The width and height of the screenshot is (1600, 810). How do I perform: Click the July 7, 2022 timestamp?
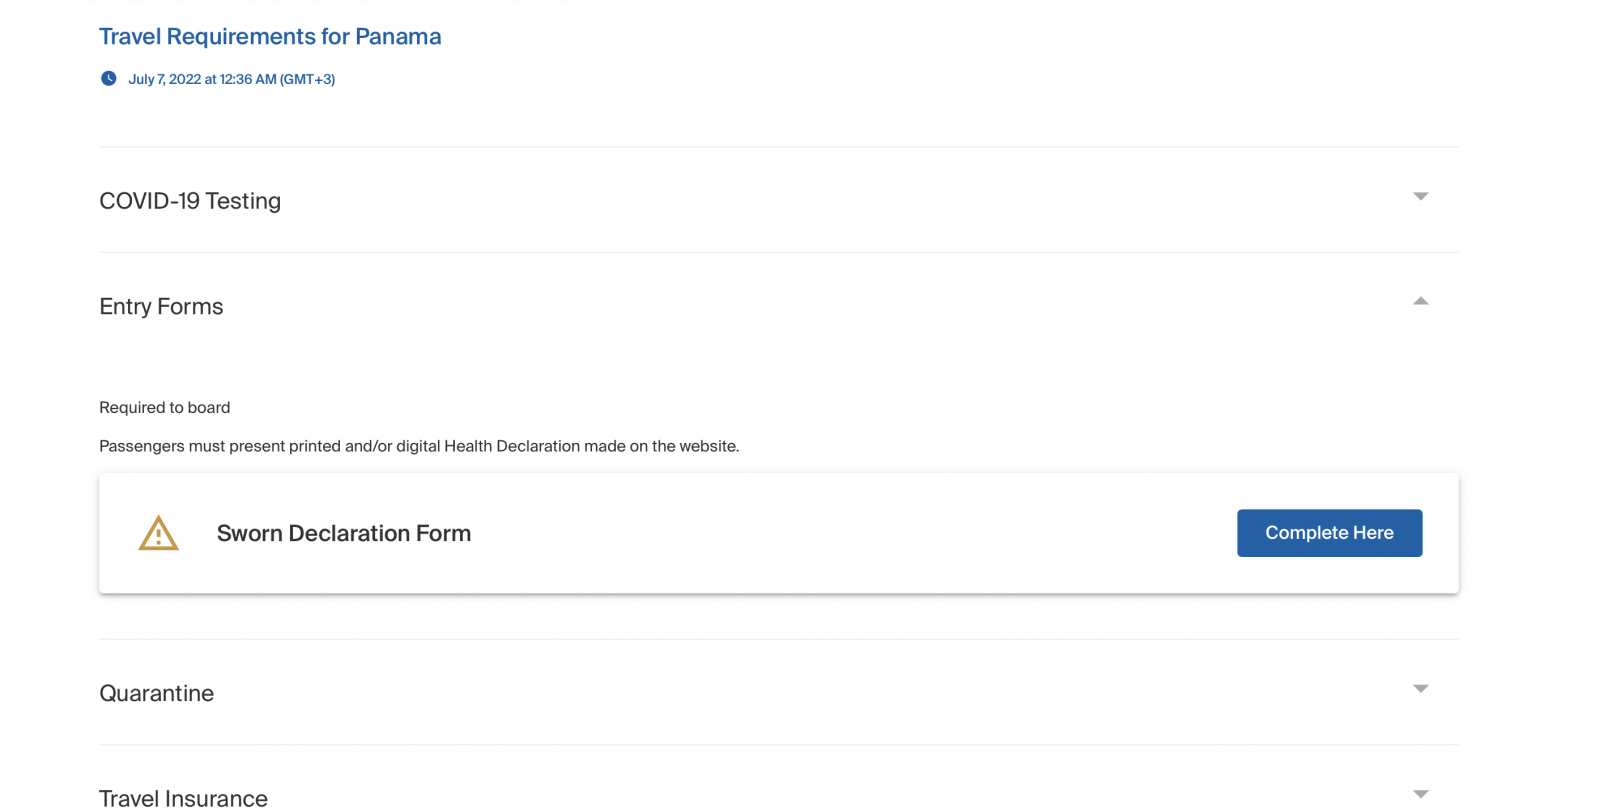tap(200, 79)
